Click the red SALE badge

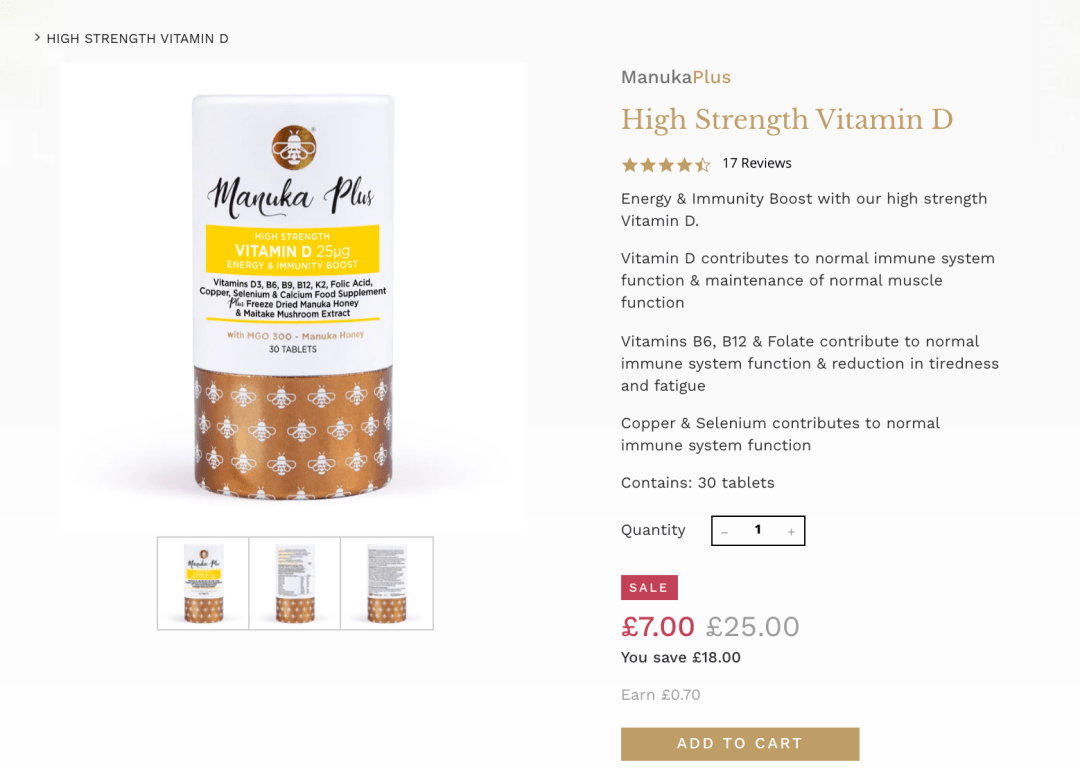click(649, 588)
